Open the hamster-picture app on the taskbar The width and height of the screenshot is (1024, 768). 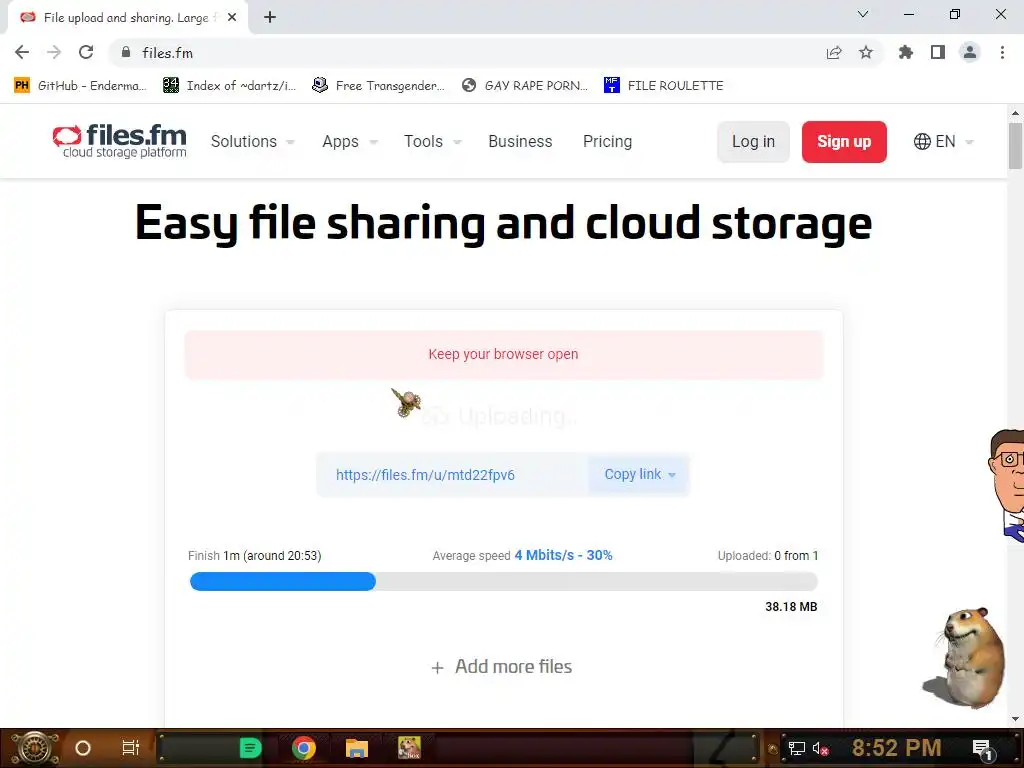tap(409, 748)
